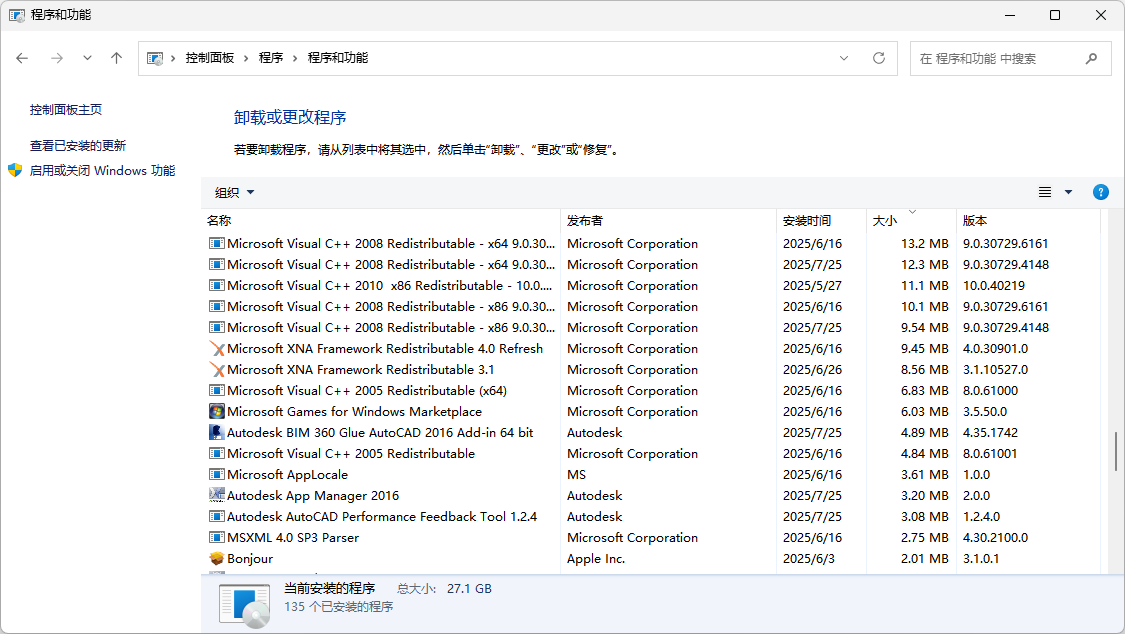
Task: Go up one level with the up arrow
Action: 116,58
